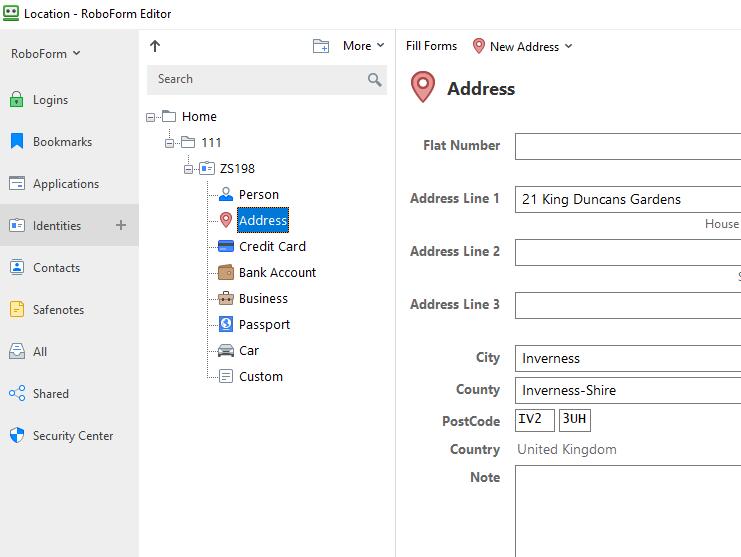Click the up arrow navigation icon
Image resolution: width=741 pixels, height=557 pixels.
pos(155,46)
